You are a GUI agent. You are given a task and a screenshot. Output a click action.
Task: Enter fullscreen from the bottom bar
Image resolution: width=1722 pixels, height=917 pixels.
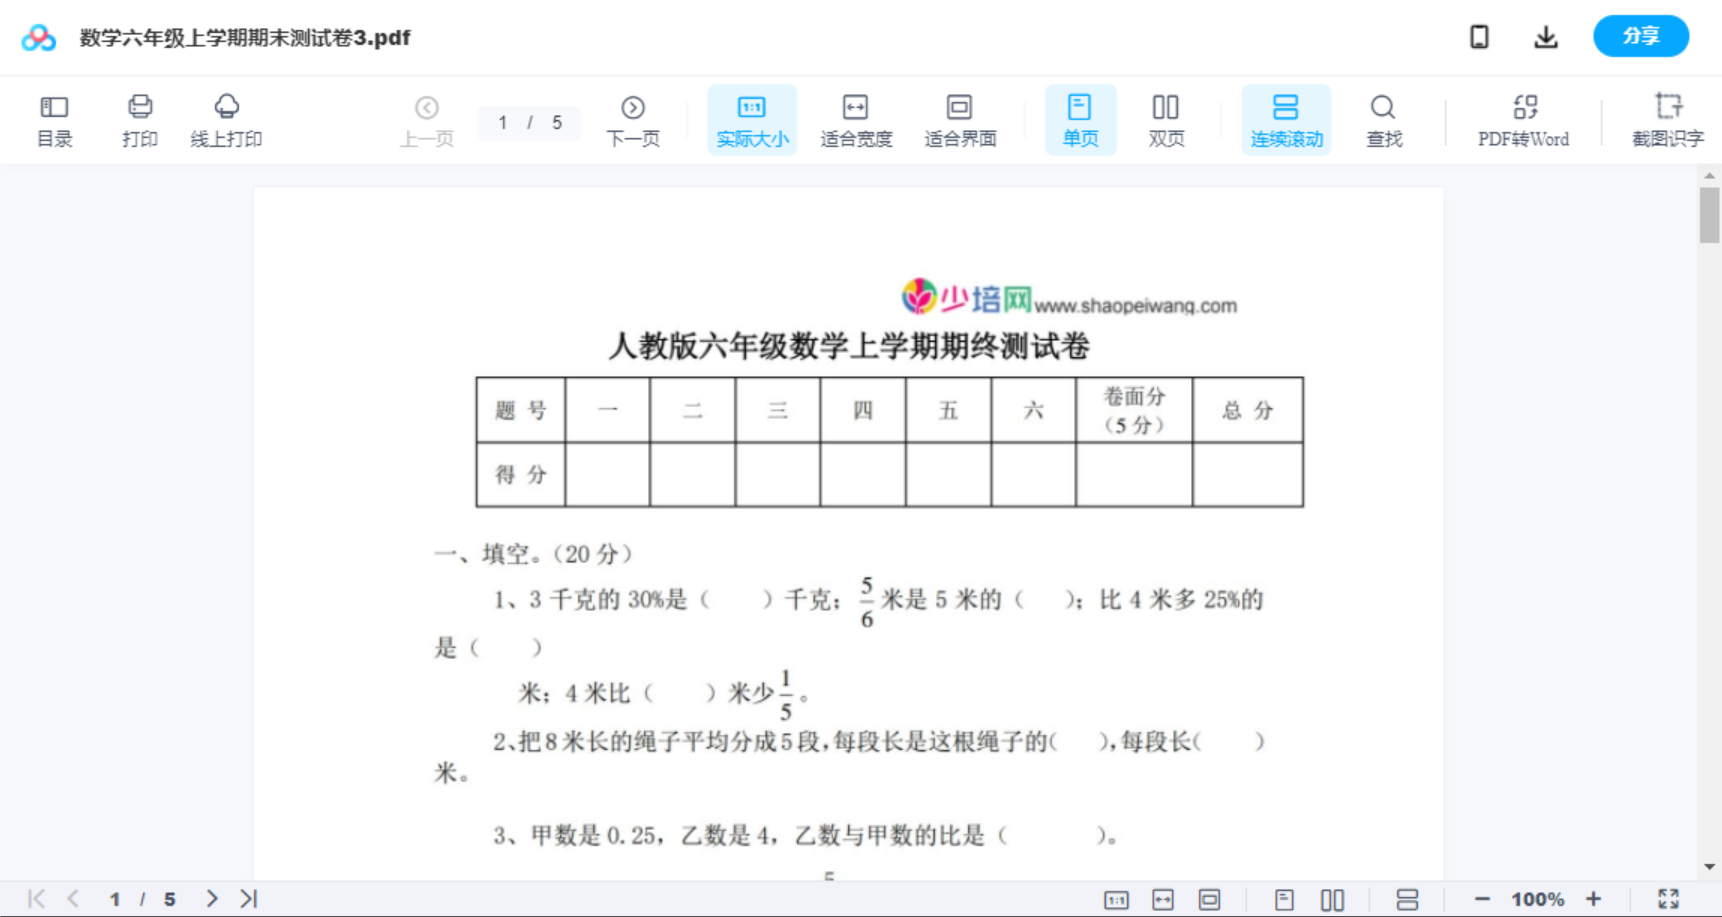pyautogui.click(x=1668, y=898)
